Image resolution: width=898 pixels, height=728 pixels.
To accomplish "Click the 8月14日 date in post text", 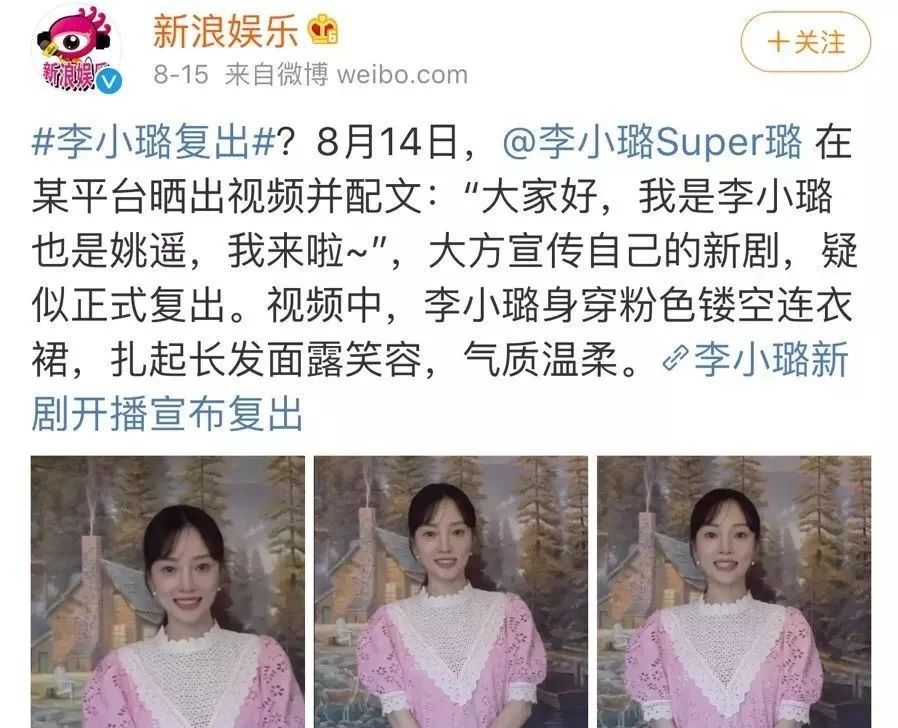I will pos(387,143).
